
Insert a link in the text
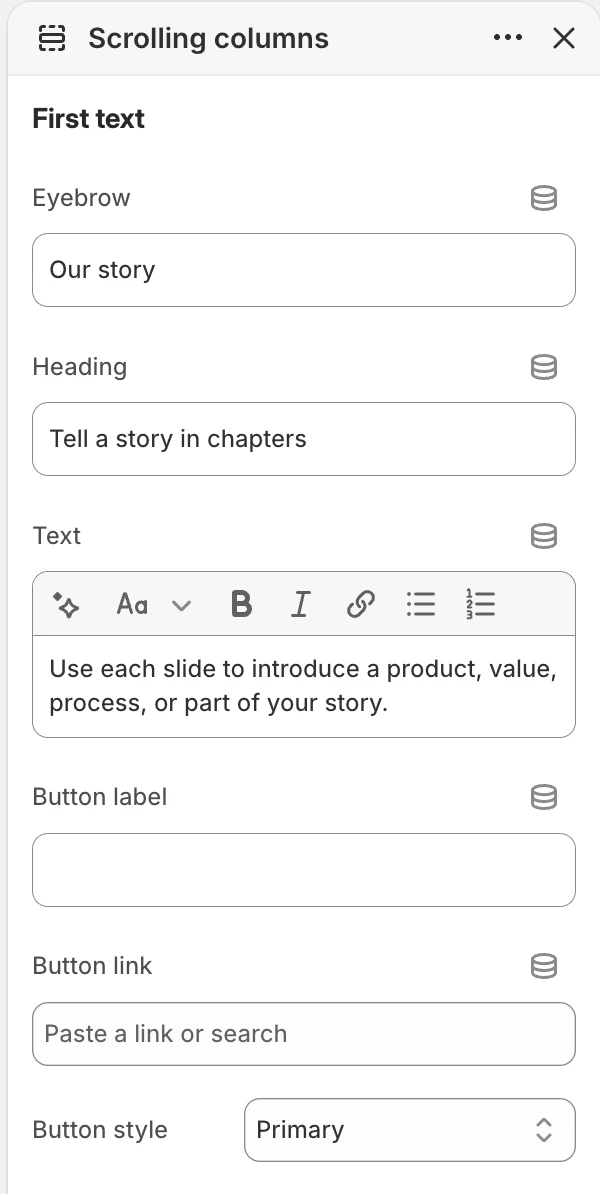click(360, 605)
